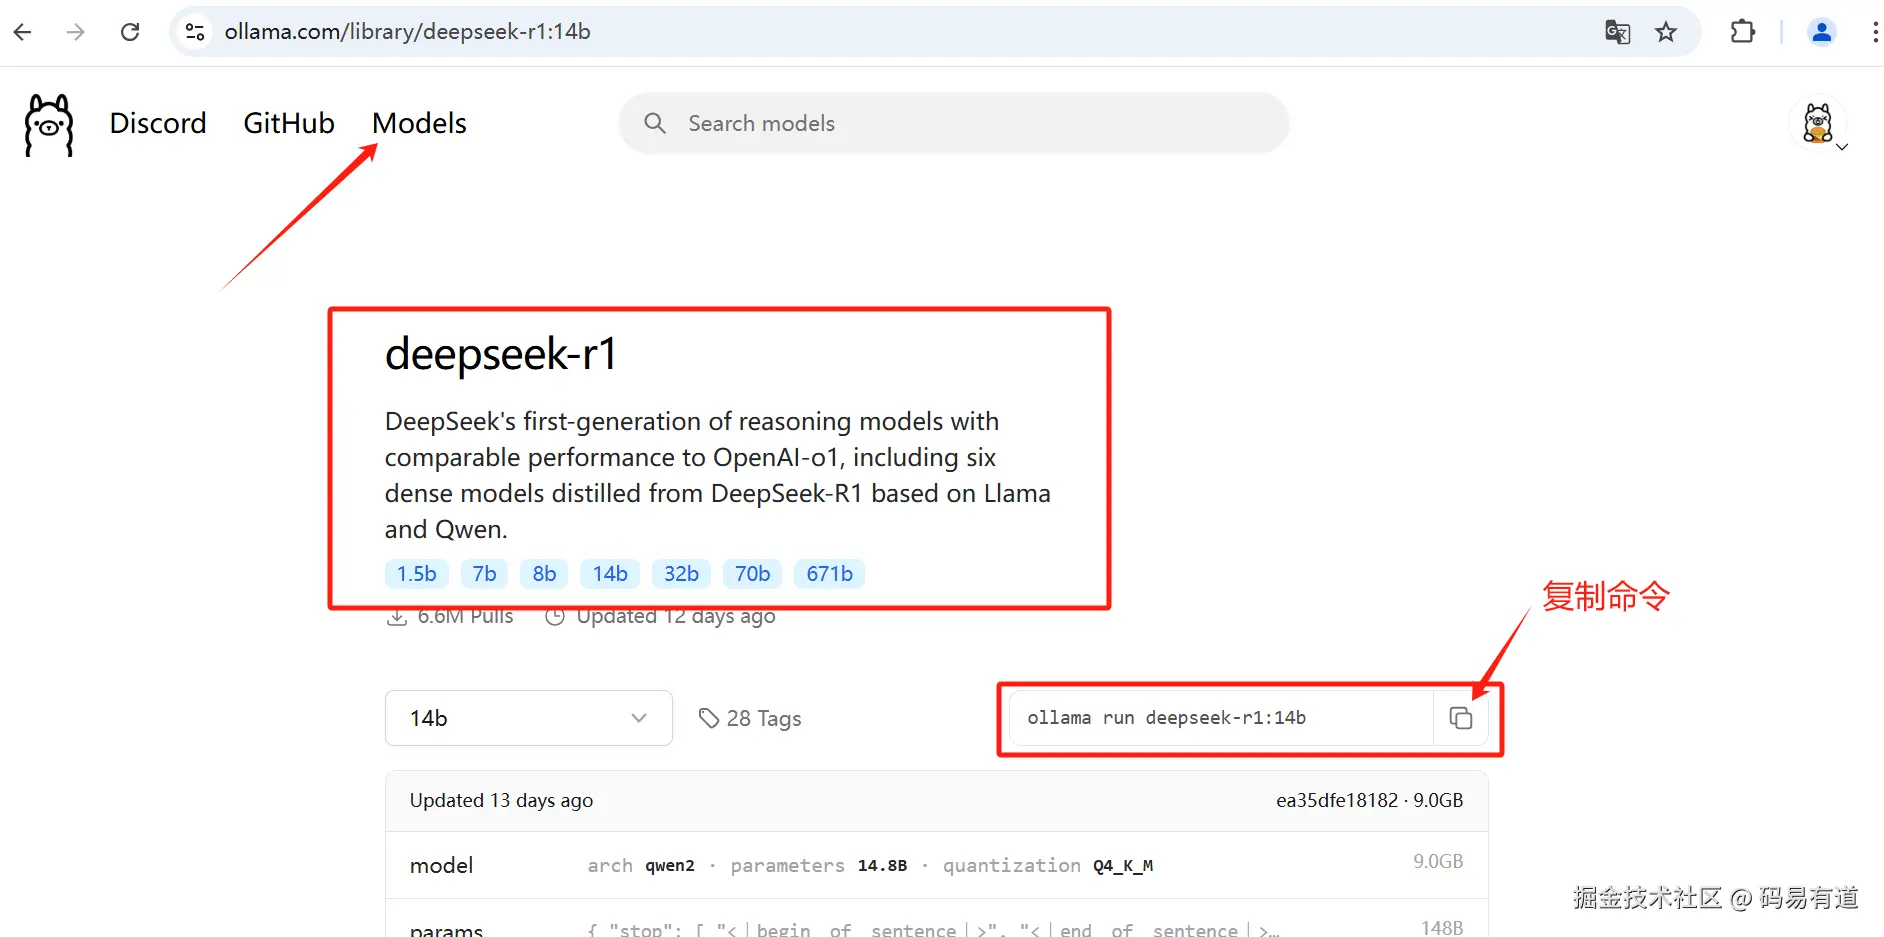
Task: Select the 8b size tag
Action: click(x=544, y=574)
